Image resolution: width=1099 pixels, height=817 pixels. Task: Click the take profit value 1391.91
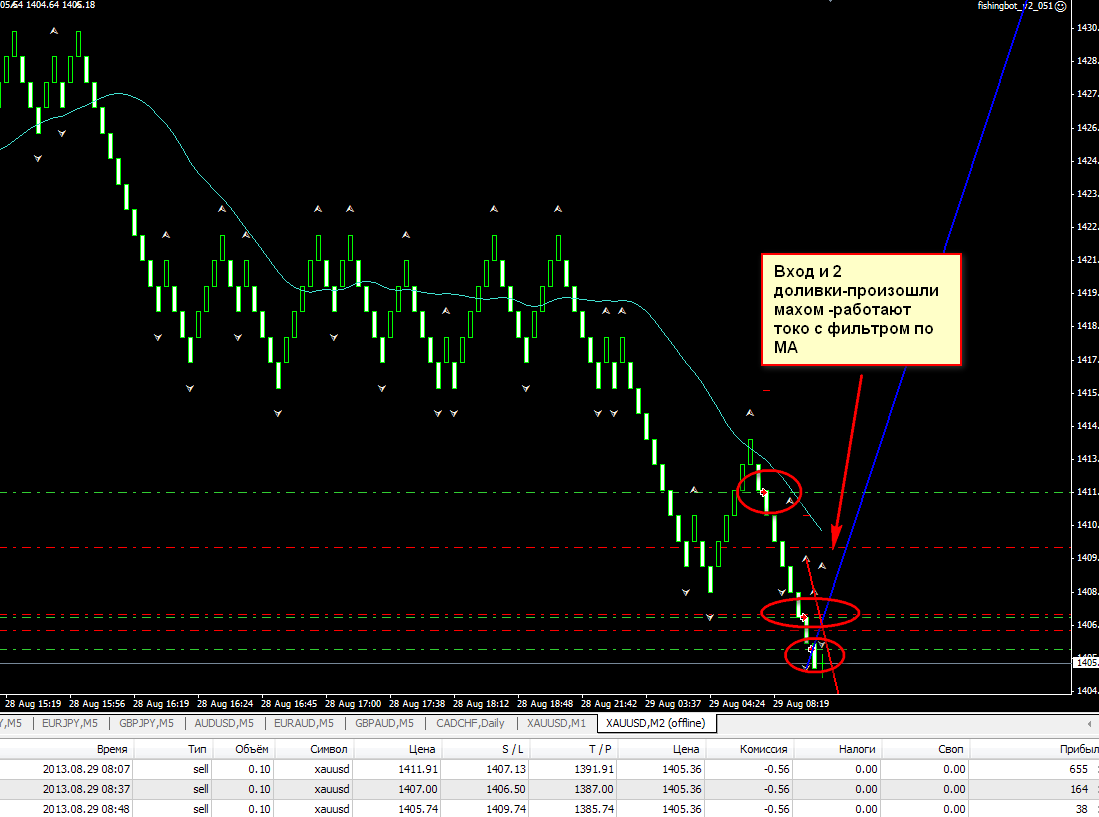click(593, 769)
